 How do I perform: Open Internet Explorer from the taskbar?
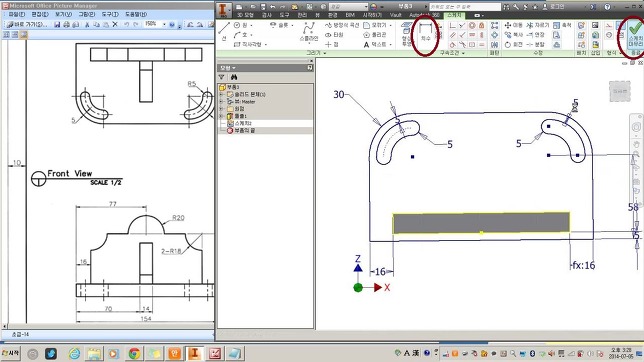[x=74, y=353]
